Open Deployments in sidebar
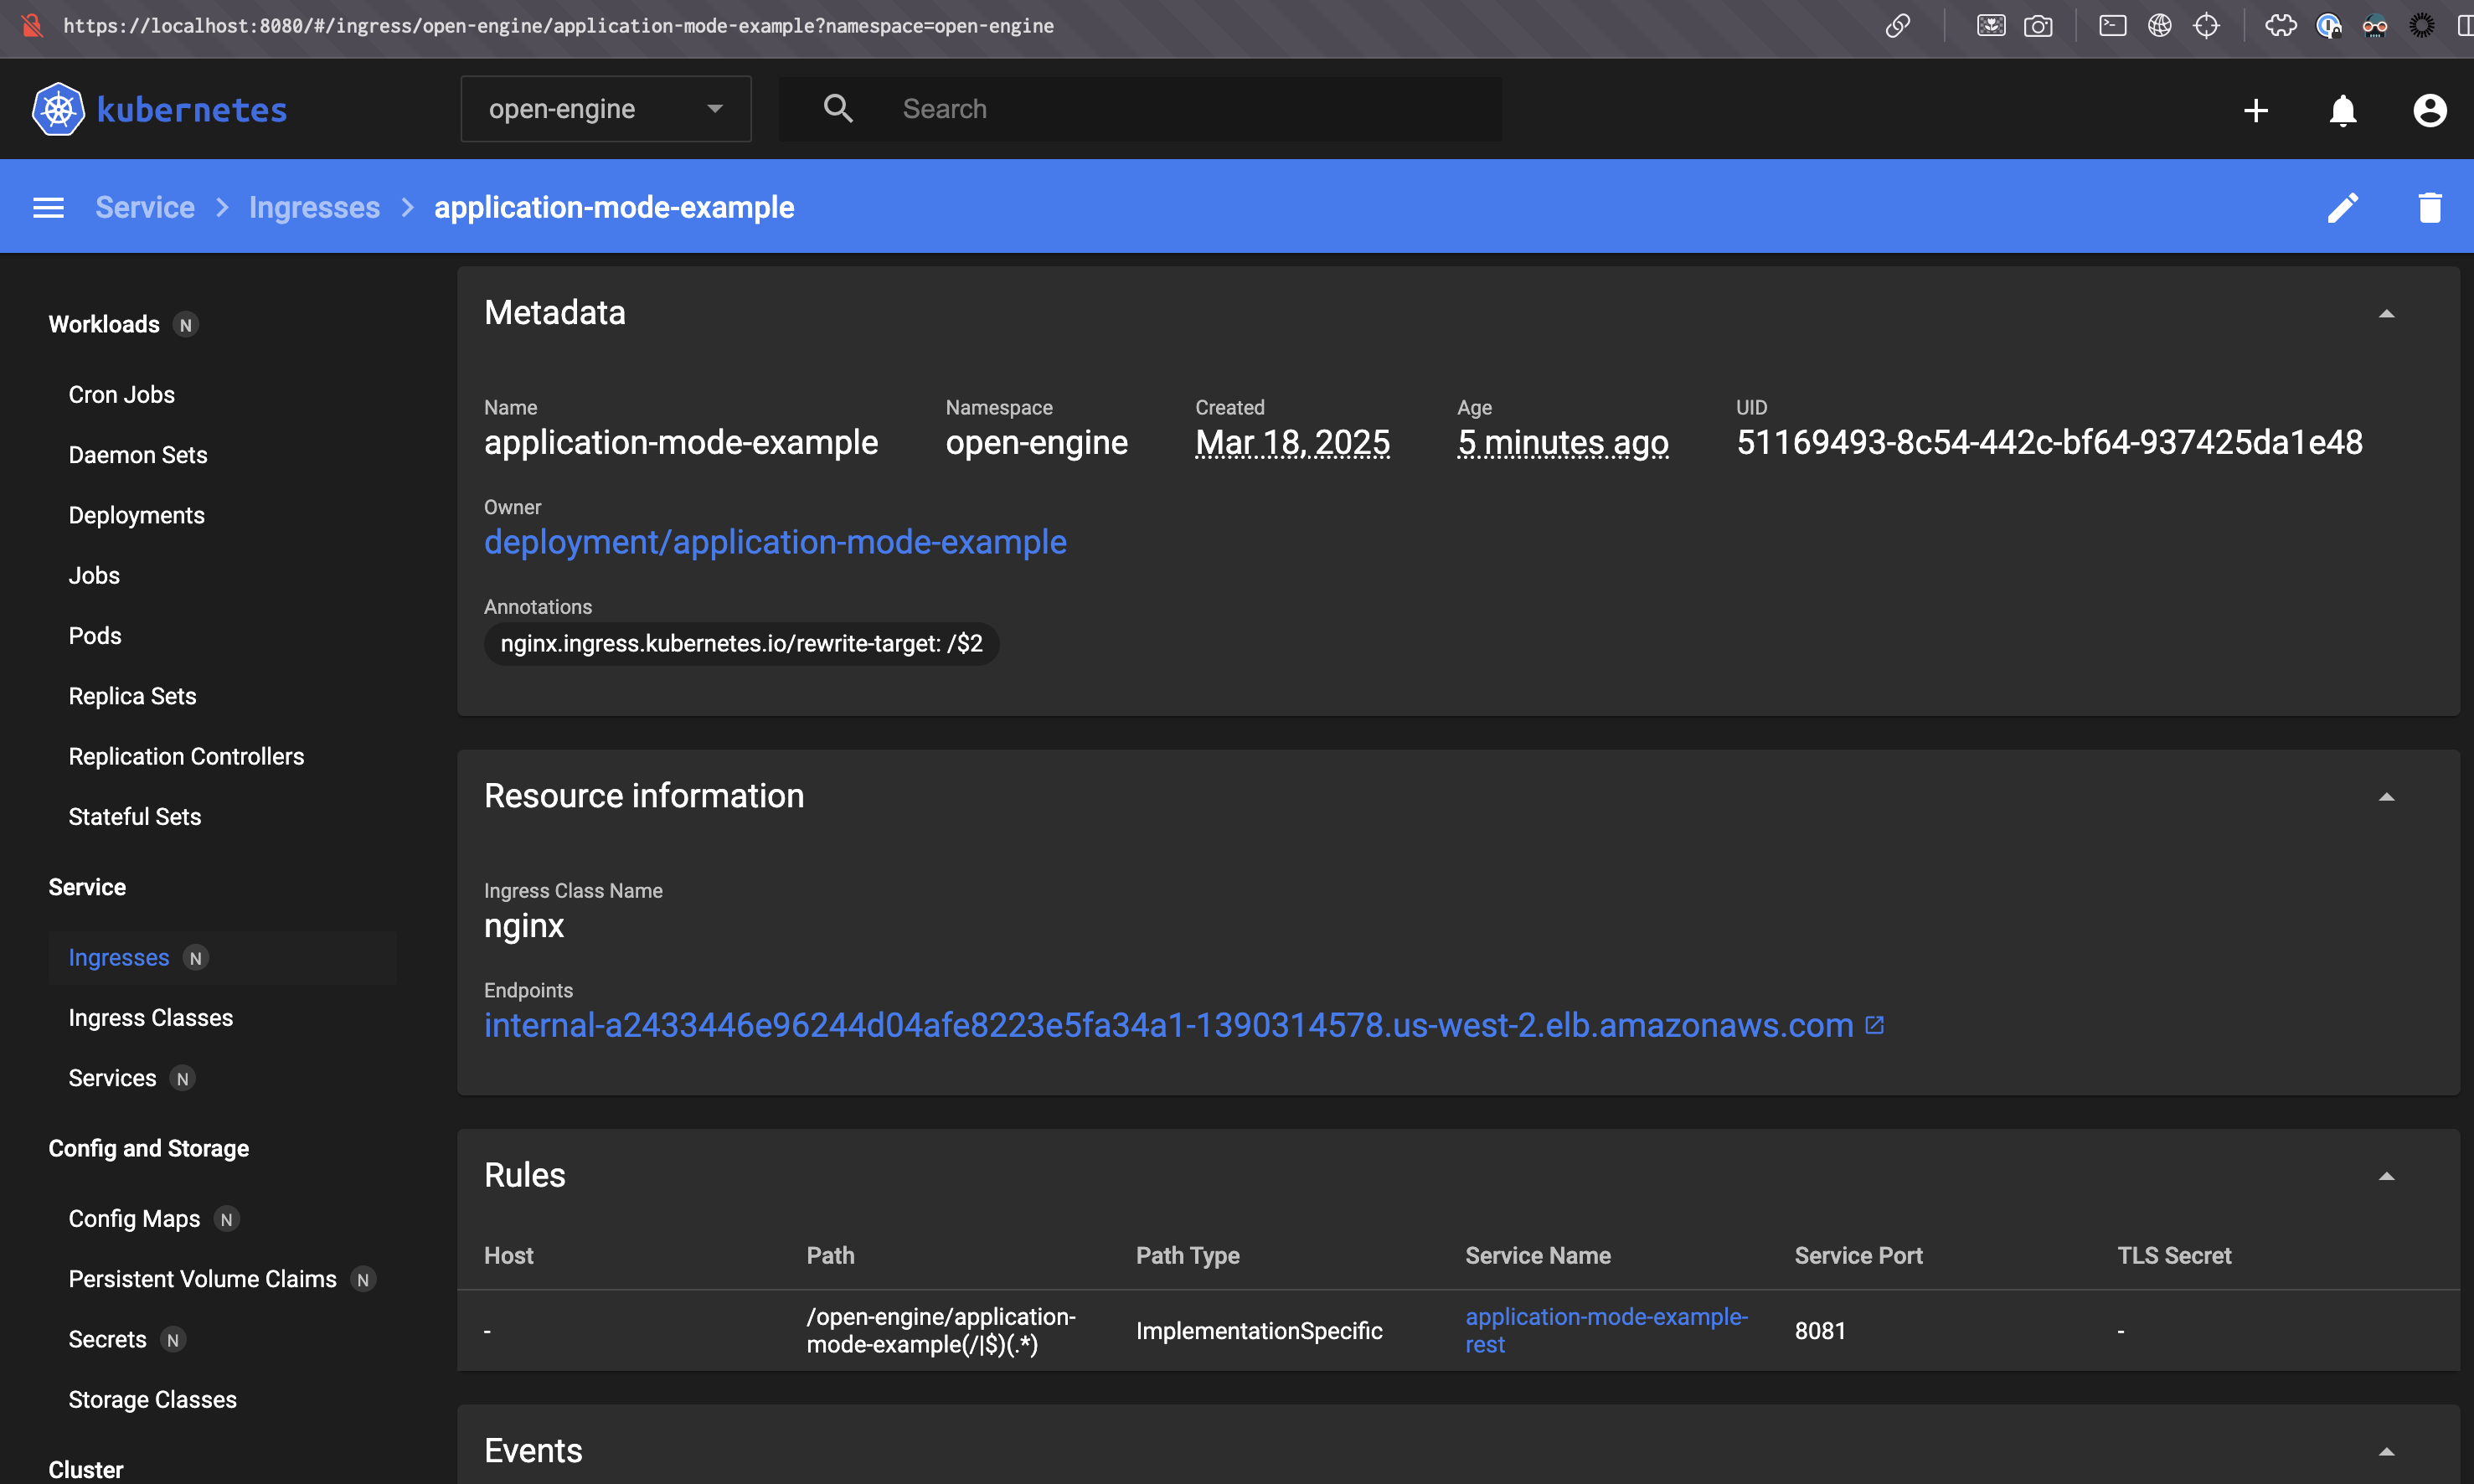This screenshot has width=2474, height=1484. point(136,515)
